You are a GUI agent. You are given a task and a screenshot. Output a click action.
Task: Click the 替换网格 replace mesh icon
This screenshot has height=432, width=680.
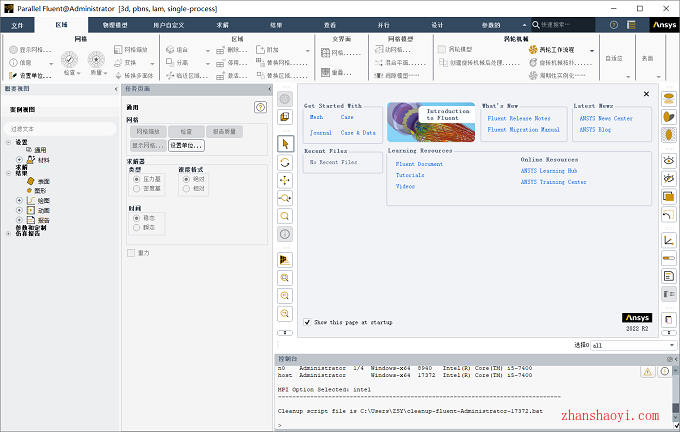pos(260,62)
